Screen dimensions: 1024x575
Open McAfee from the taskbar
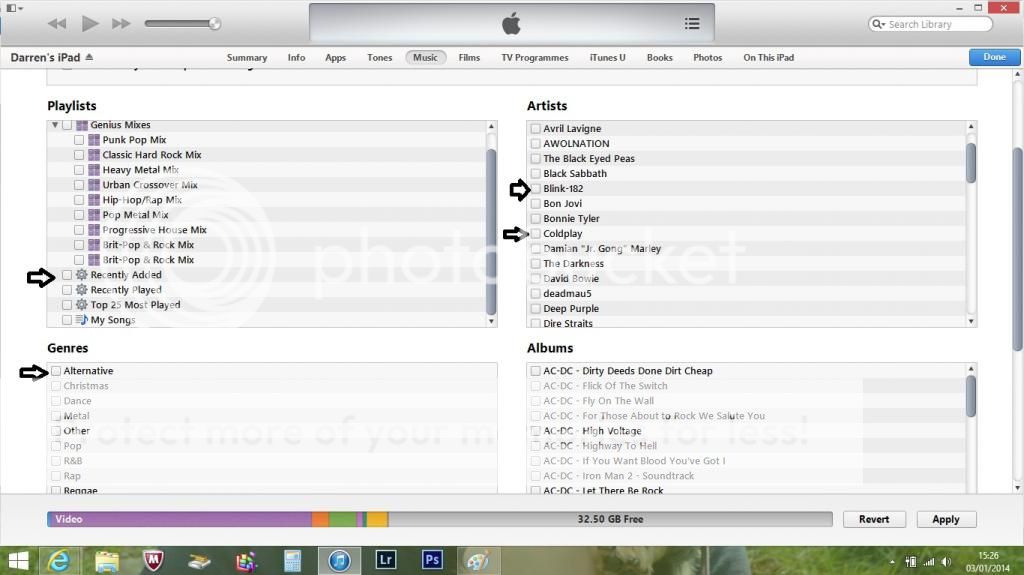pyautogui.click(x=153, y=561)
